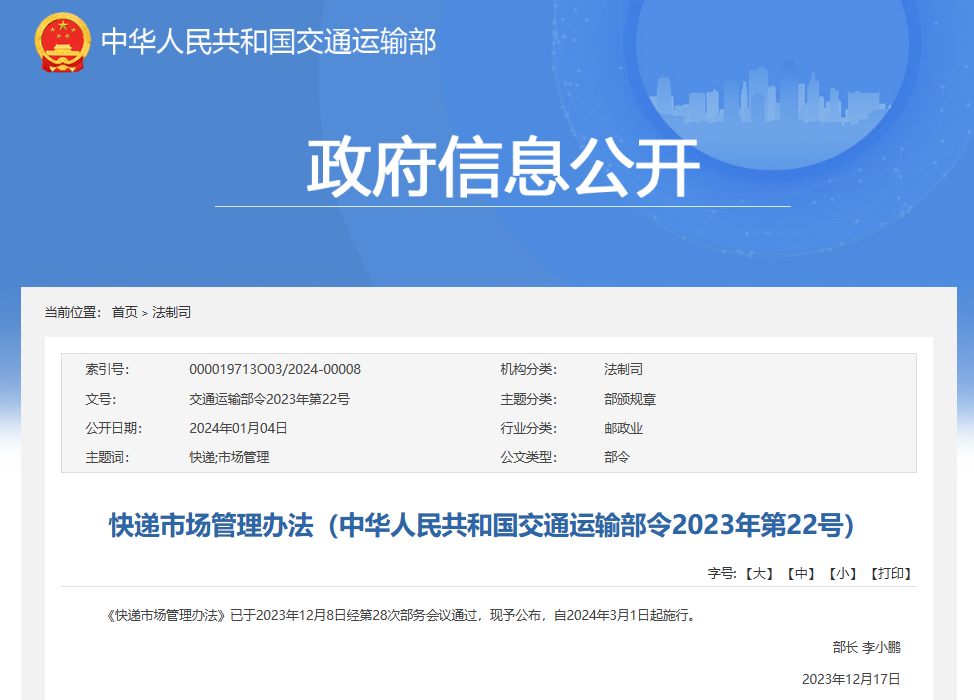974x700 pixels.
Task: Click the date 2023年12月17日
Action: point(851,680)
